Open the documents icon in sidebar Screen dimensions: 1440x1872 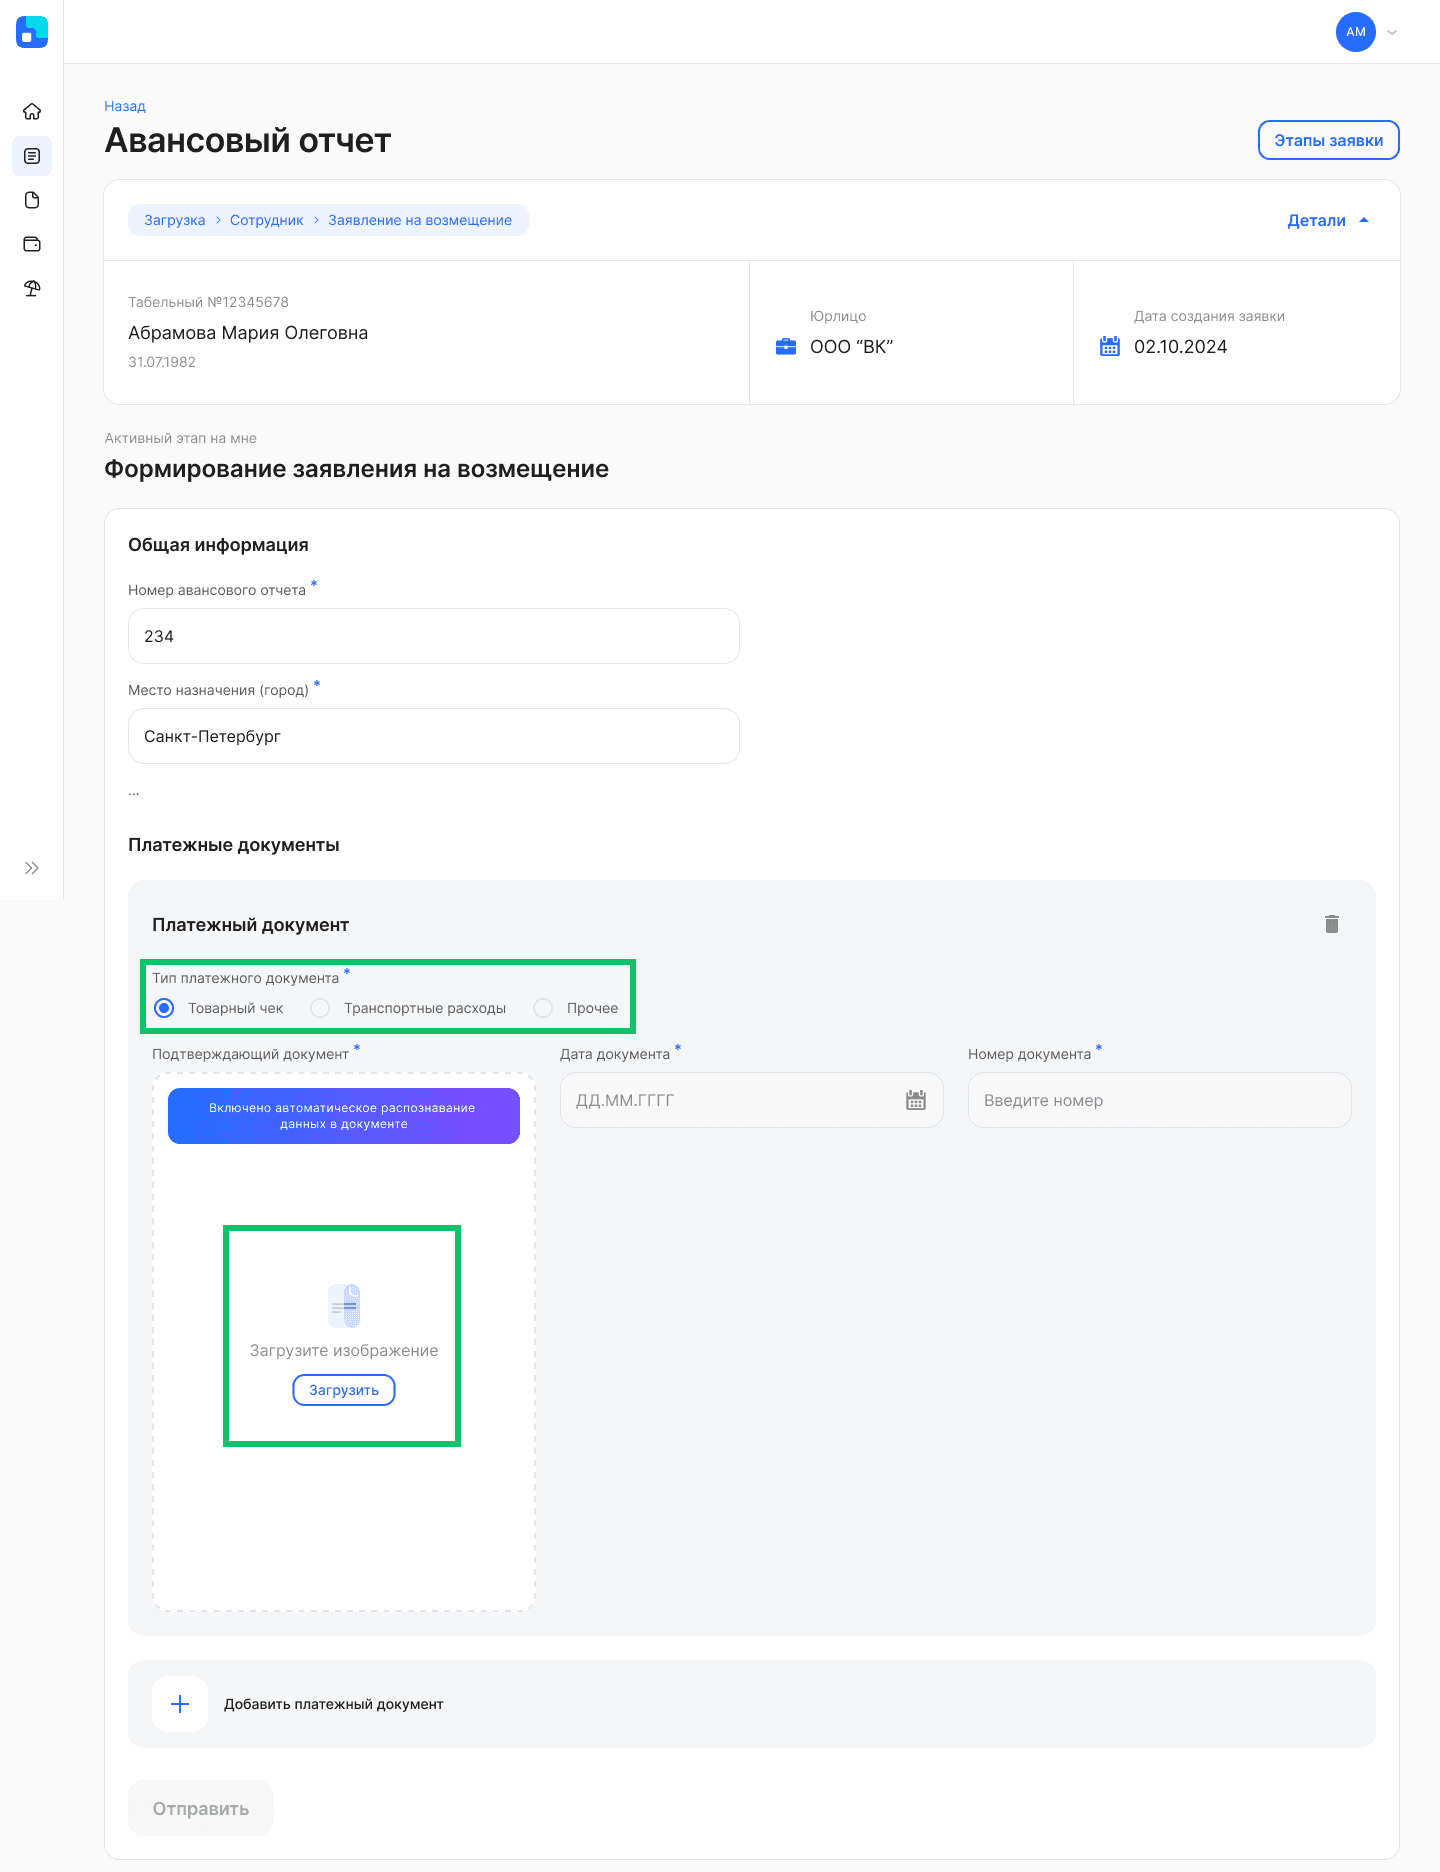pos(32,200)
